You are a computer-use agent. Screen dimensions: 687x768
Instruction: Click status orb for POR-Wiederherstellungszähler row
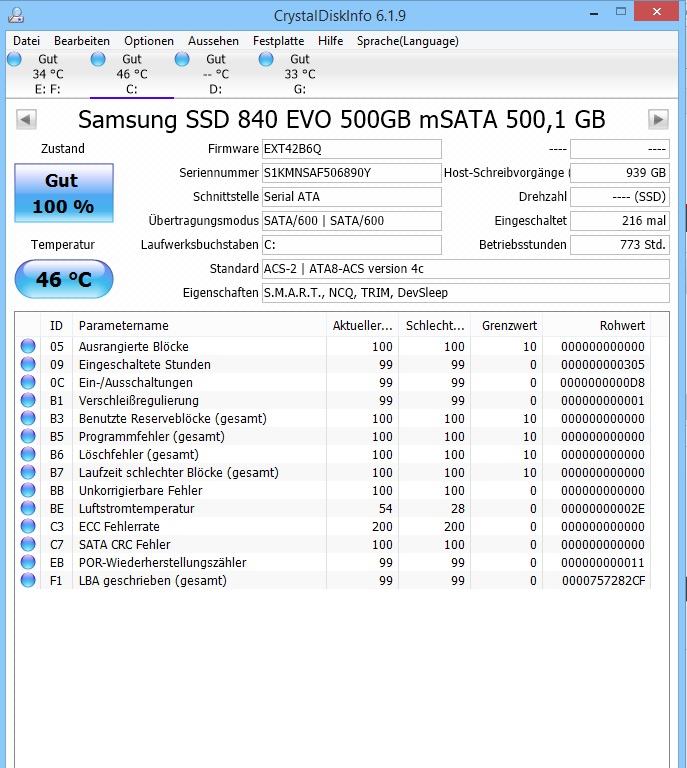coord(28,562)
